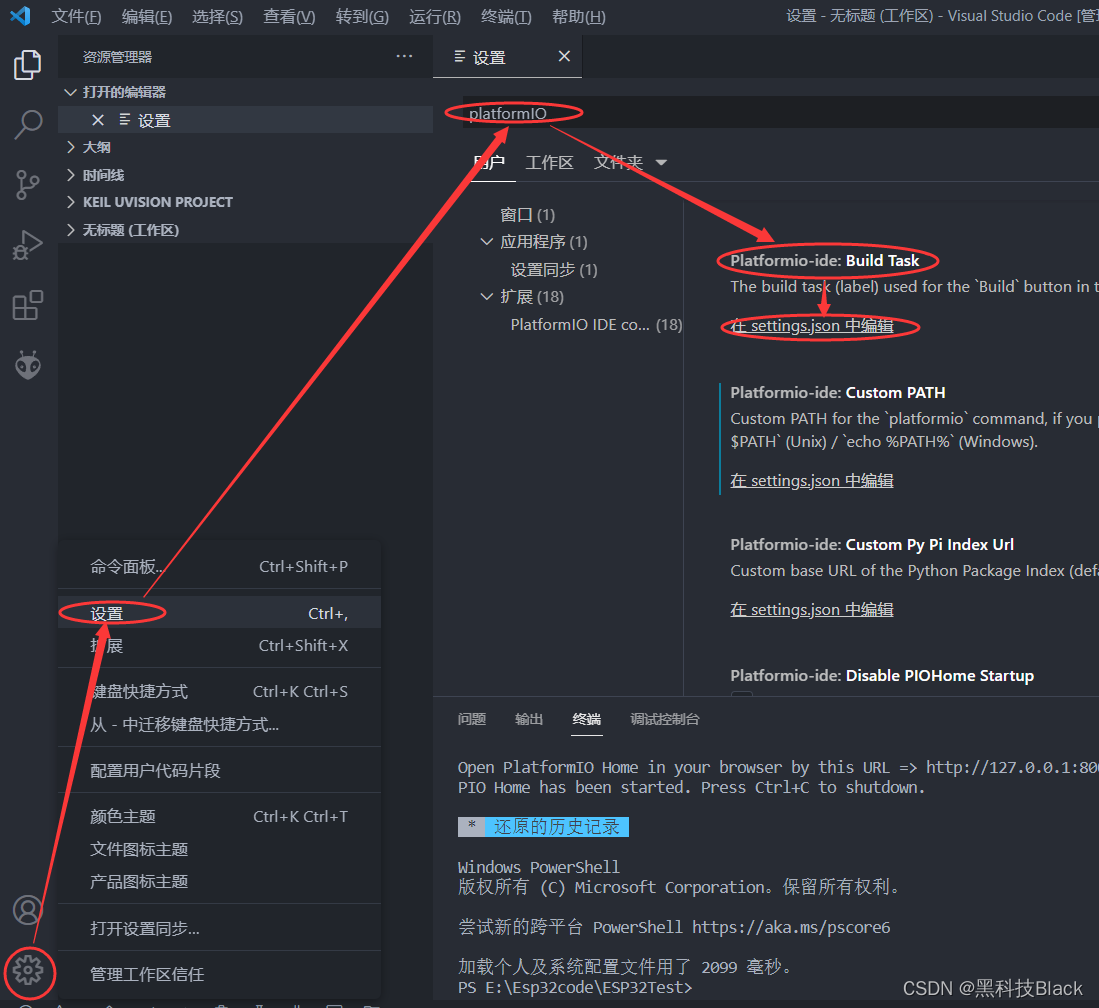
Task: Click the VS Code logo icon
Action: 20,15
